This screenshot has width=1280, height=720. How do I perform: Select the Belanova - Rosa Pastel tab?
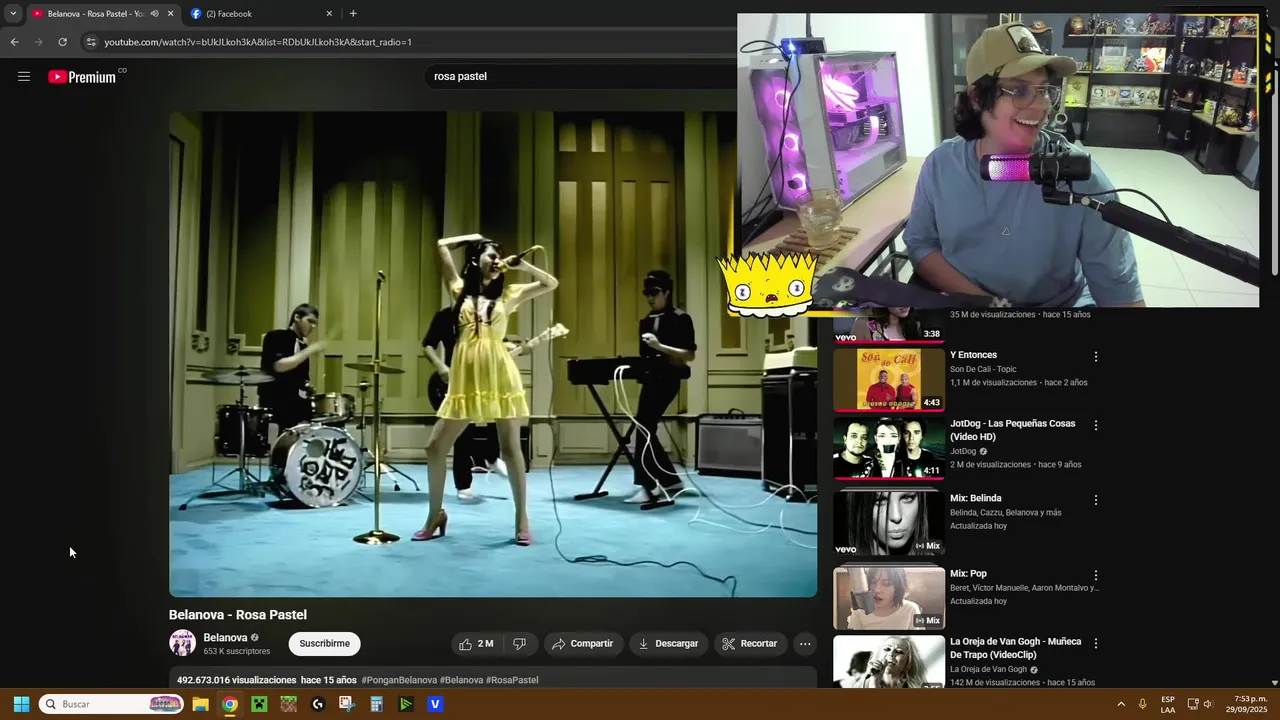(96, 14)
